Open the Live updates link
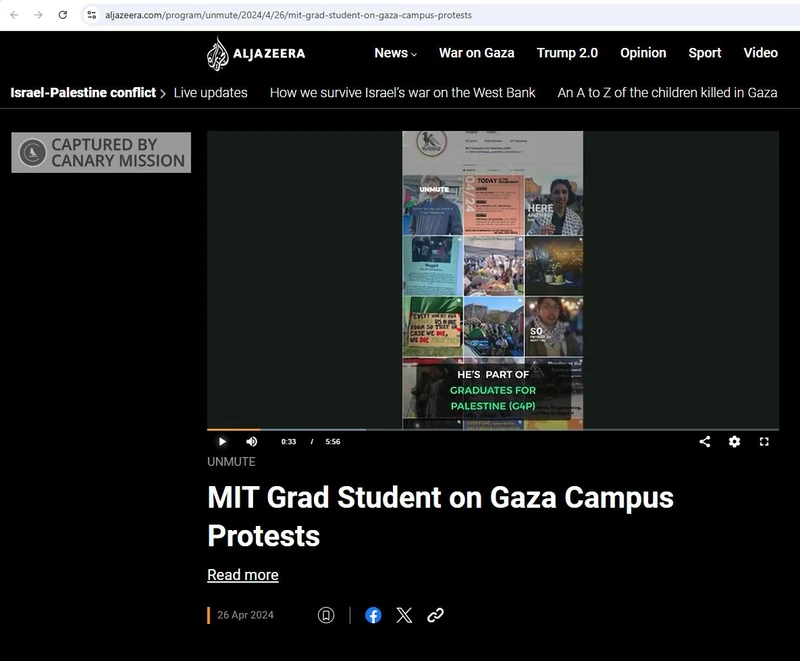 [210, 92]
